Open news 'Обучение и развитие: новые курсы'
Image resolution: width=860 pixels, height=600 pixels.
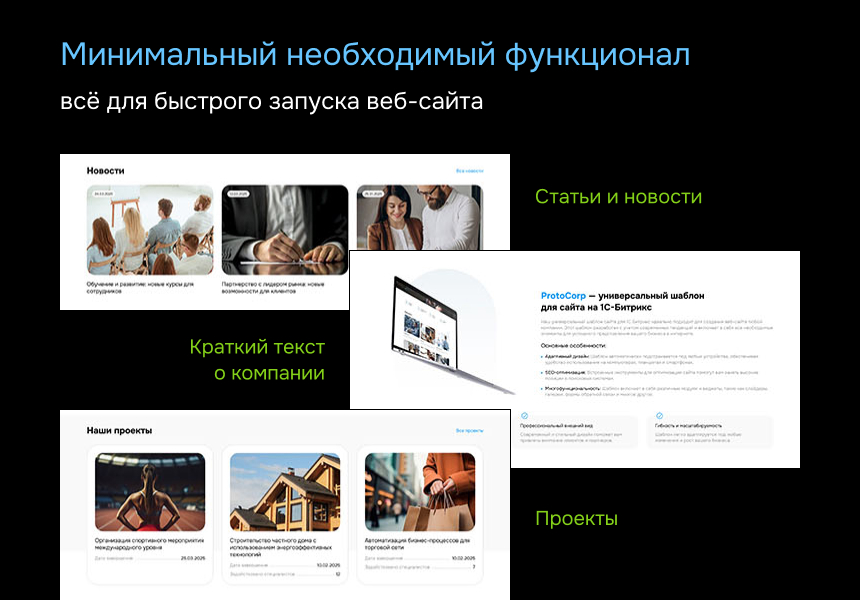coord(139,287)
